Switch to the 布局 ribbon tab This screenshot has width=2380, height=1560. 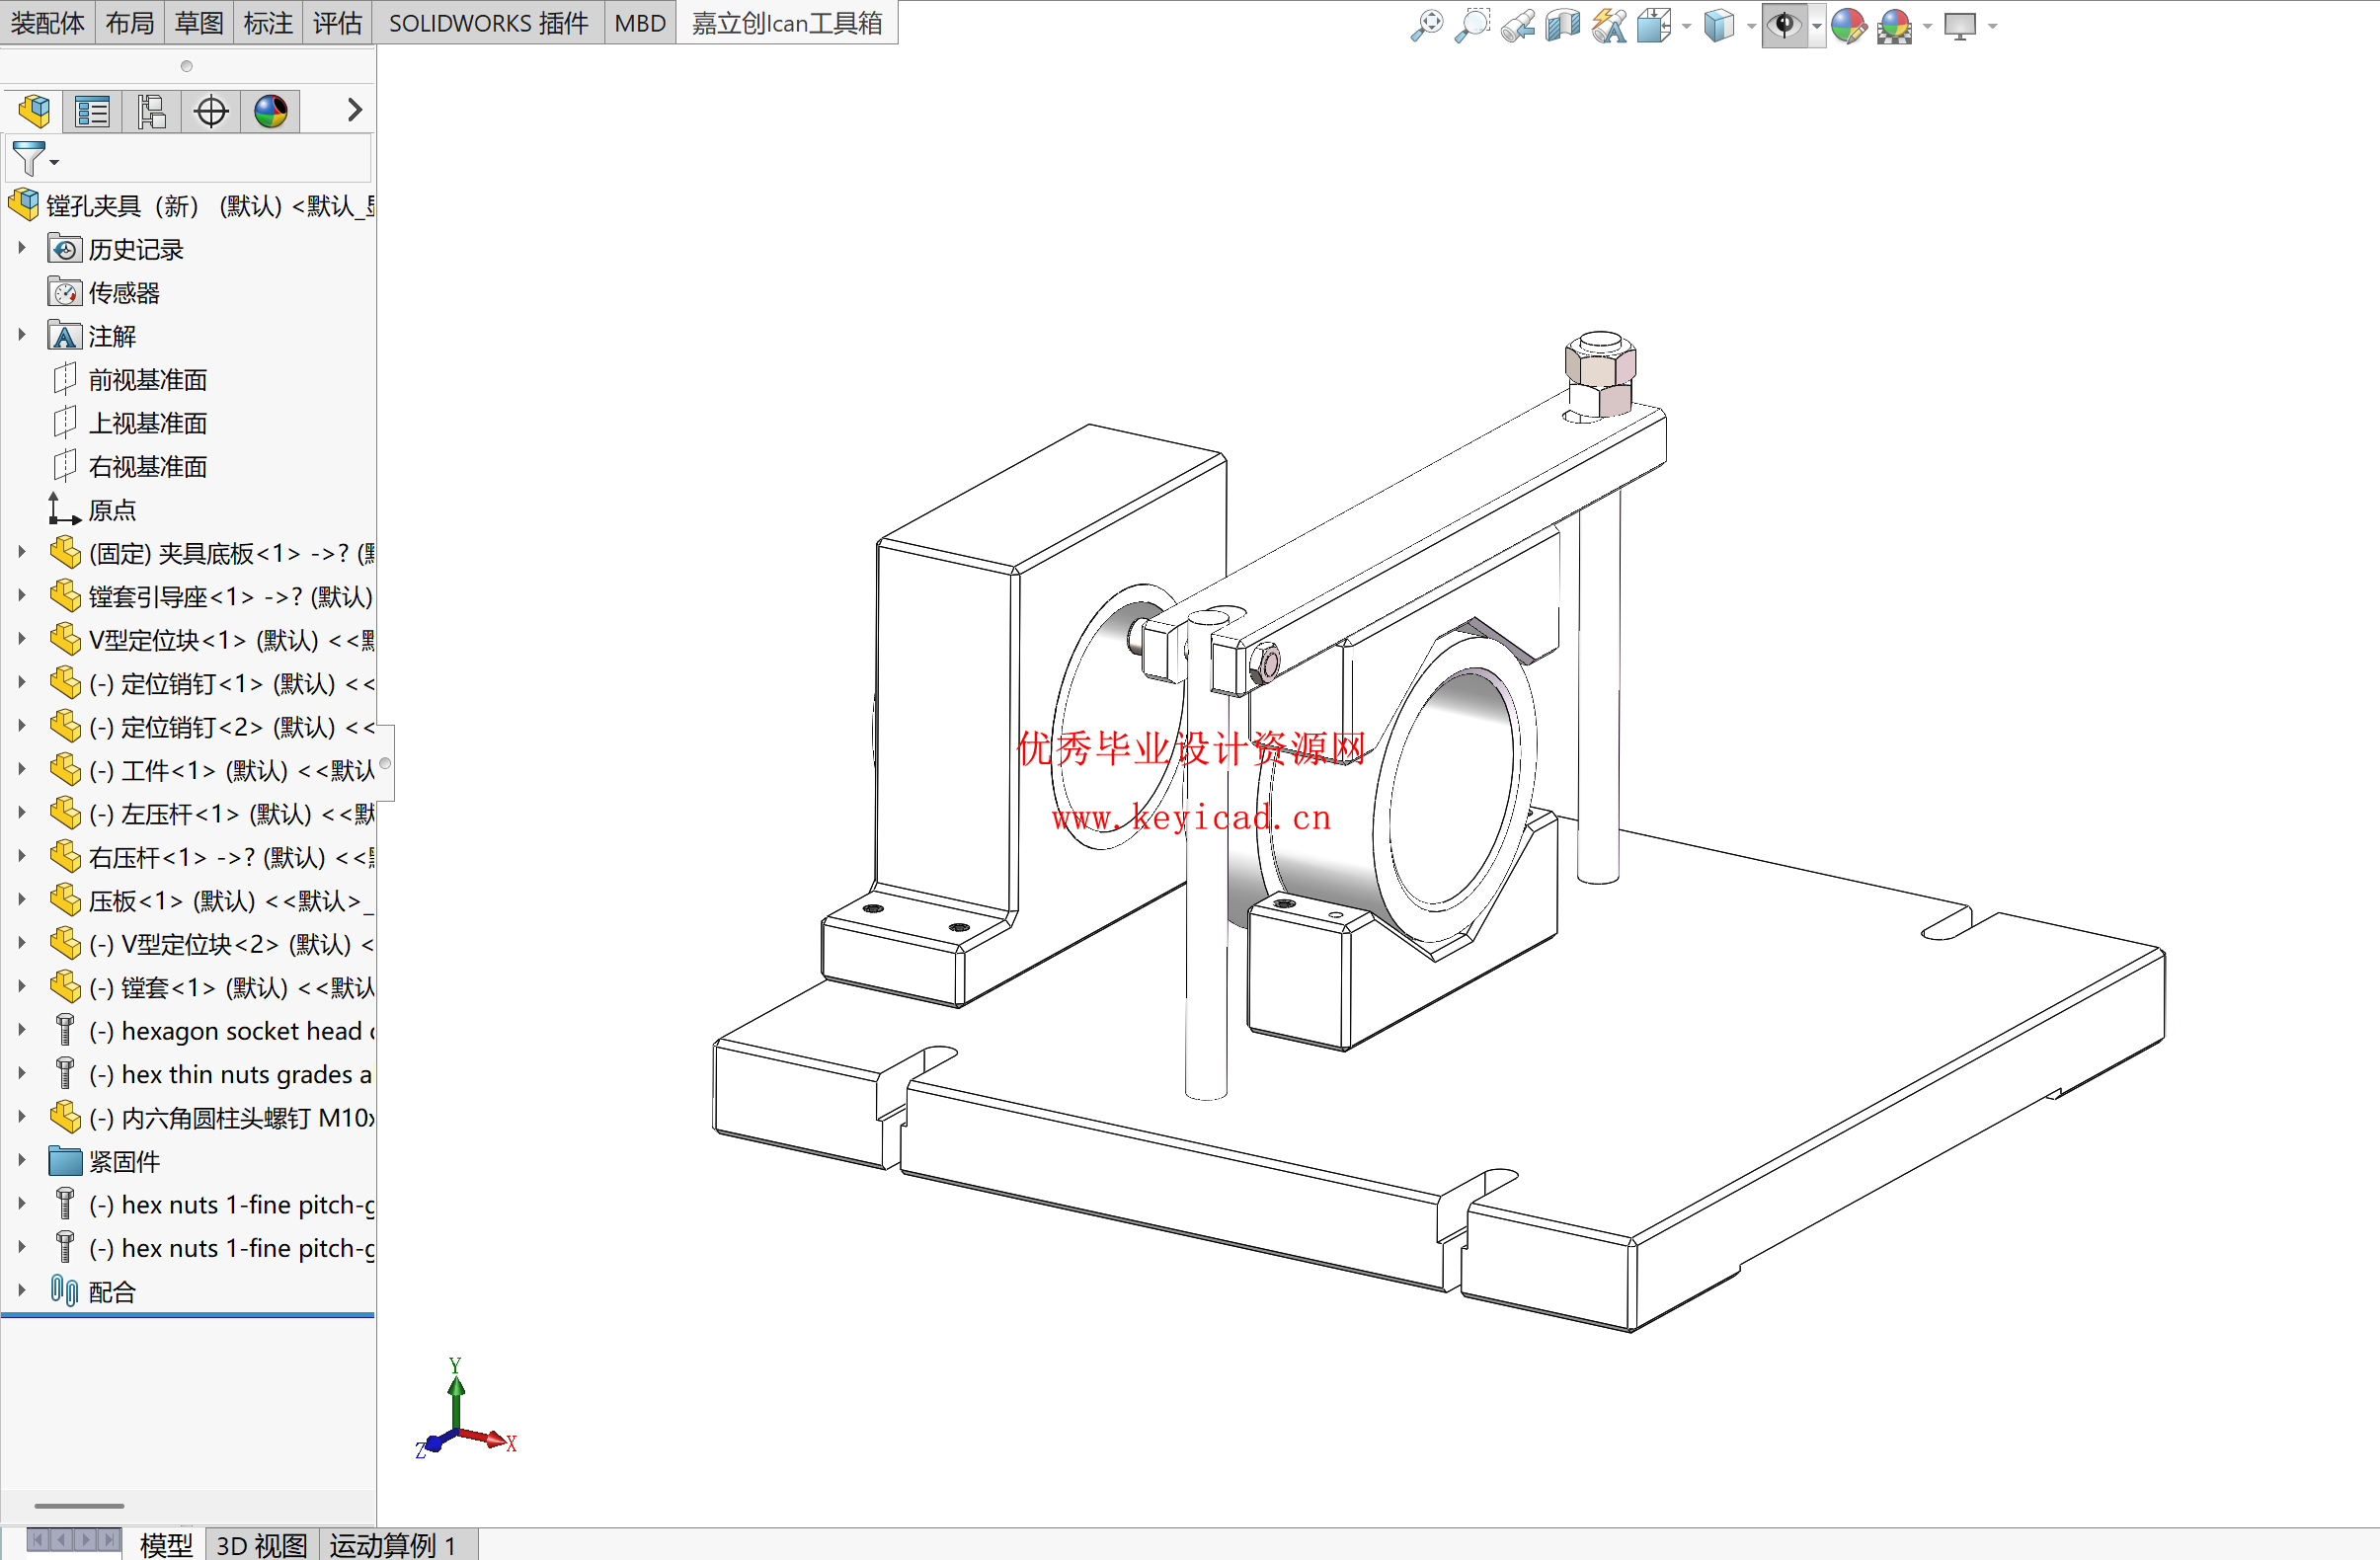pyautogui.click(x=130, y=22)
